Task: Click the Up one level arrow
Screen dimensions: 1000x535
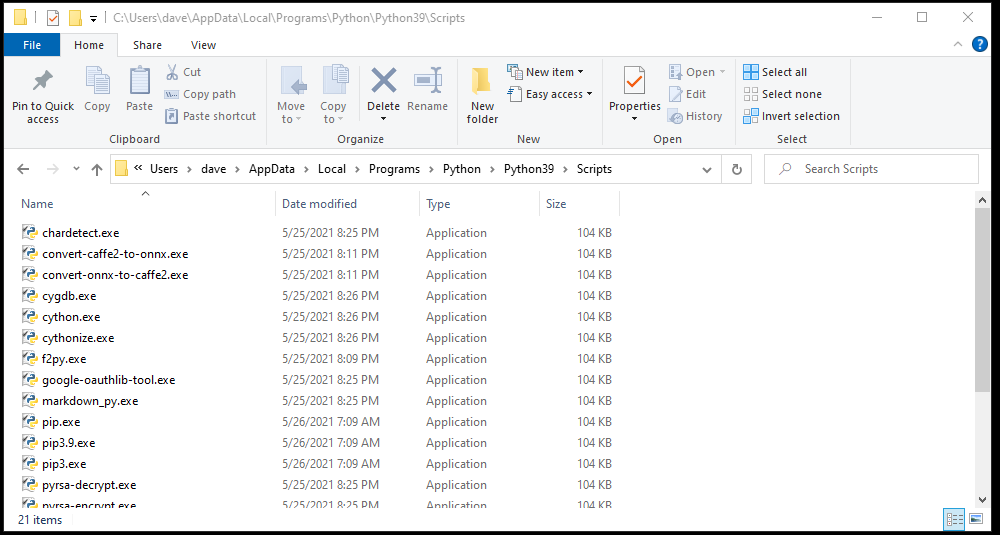Action: [x=97, y=169]
